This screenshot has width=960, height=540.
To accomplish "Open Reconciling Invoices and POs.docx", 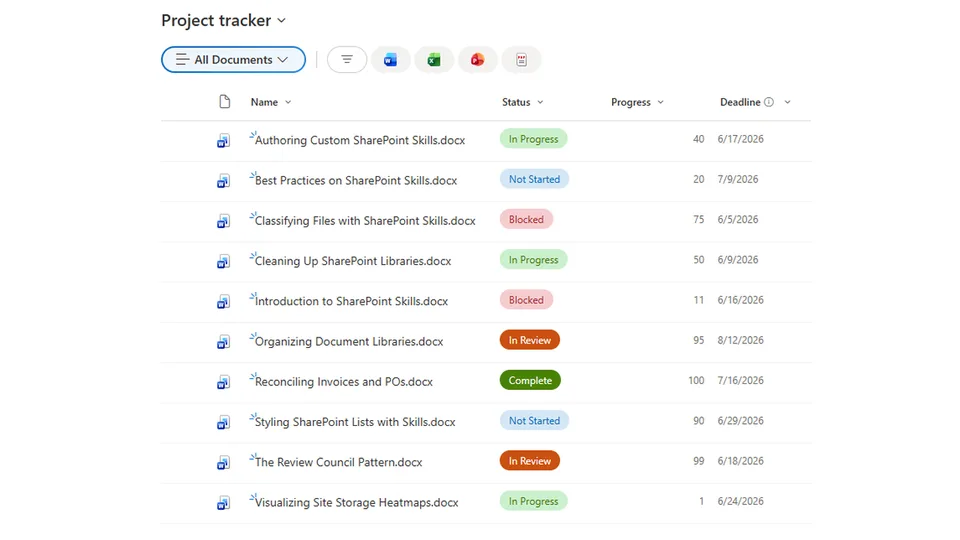I will coord(343,382).
